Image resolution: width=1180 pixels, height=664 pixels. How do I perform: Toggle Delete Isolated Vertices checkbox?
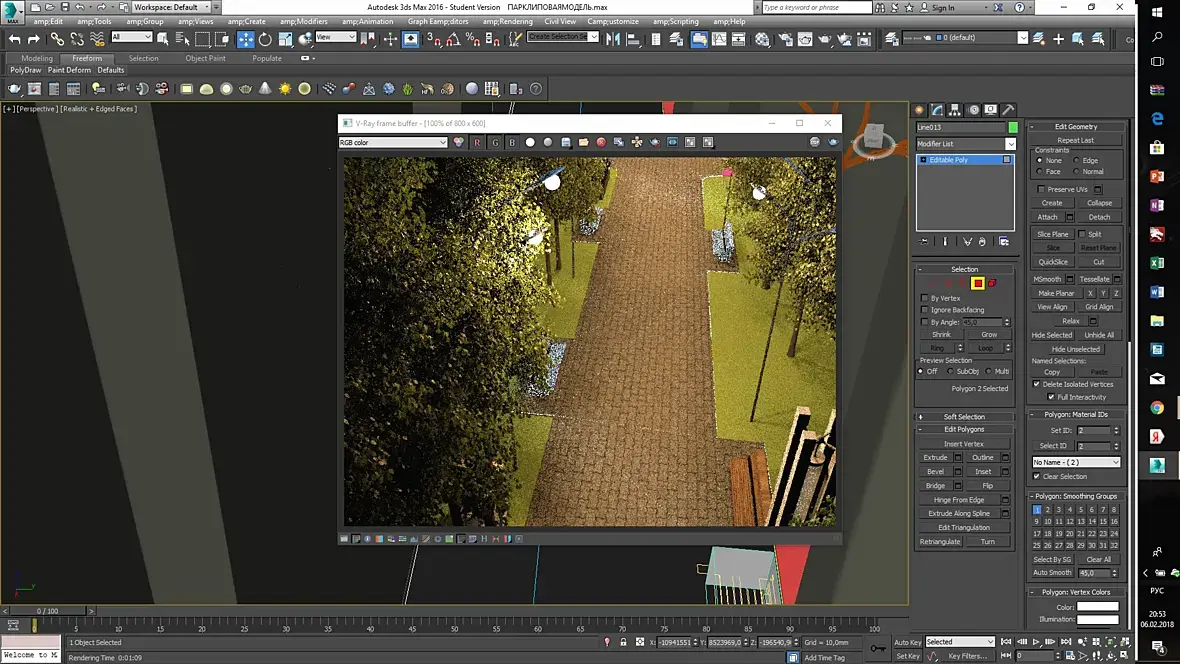tap(1037, 384)
